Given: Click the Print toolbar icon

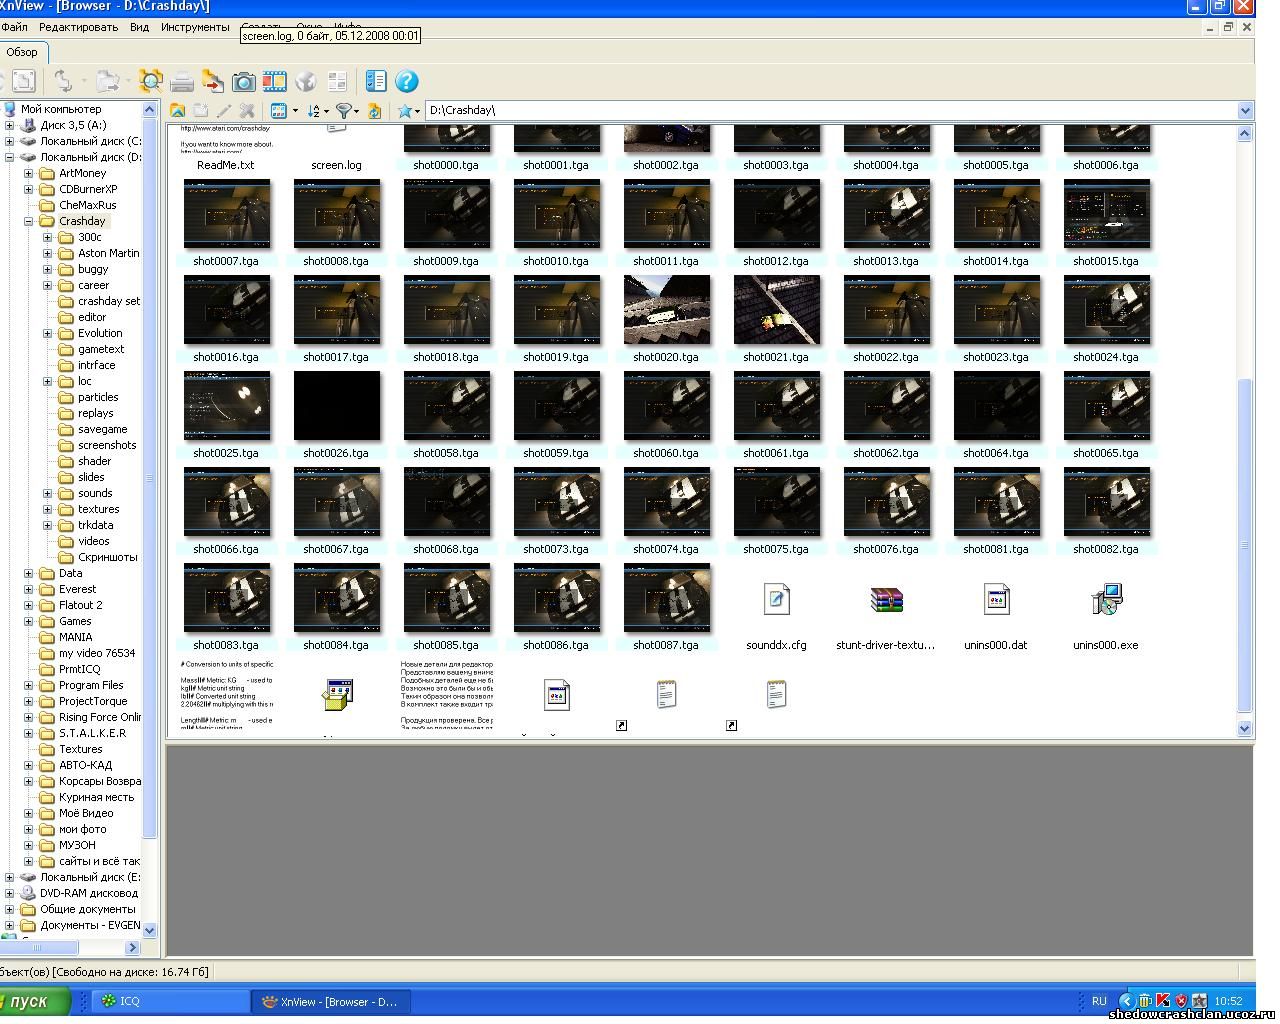Looking at the screenshot, I should coord(181,81).
